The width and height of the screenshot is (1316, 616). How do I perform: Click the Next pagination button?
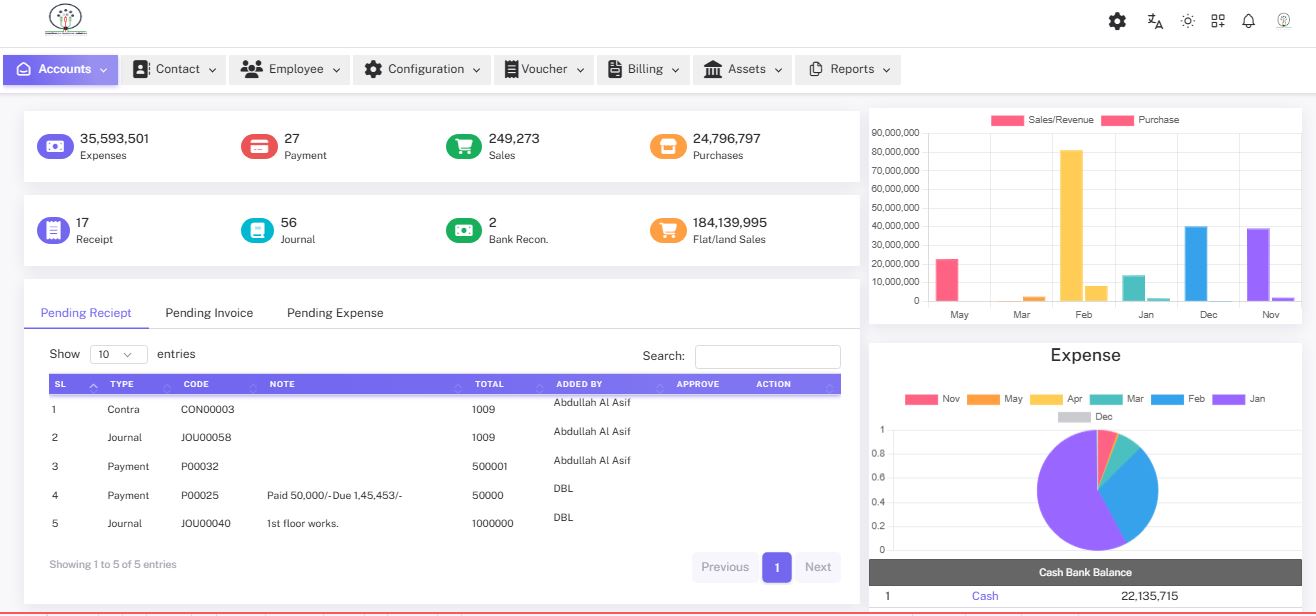click(x=817, y=567)
